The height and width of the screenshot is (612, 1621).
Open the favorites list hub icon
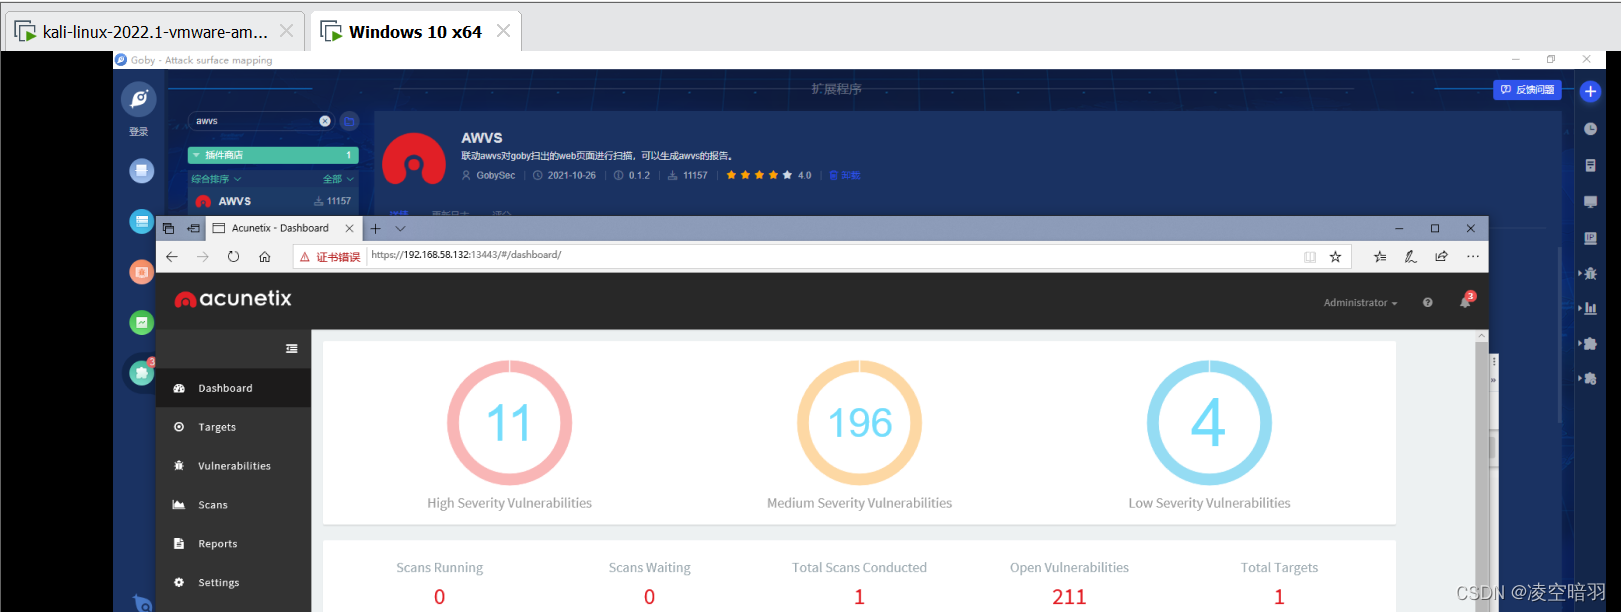(x=1380, y=257)
